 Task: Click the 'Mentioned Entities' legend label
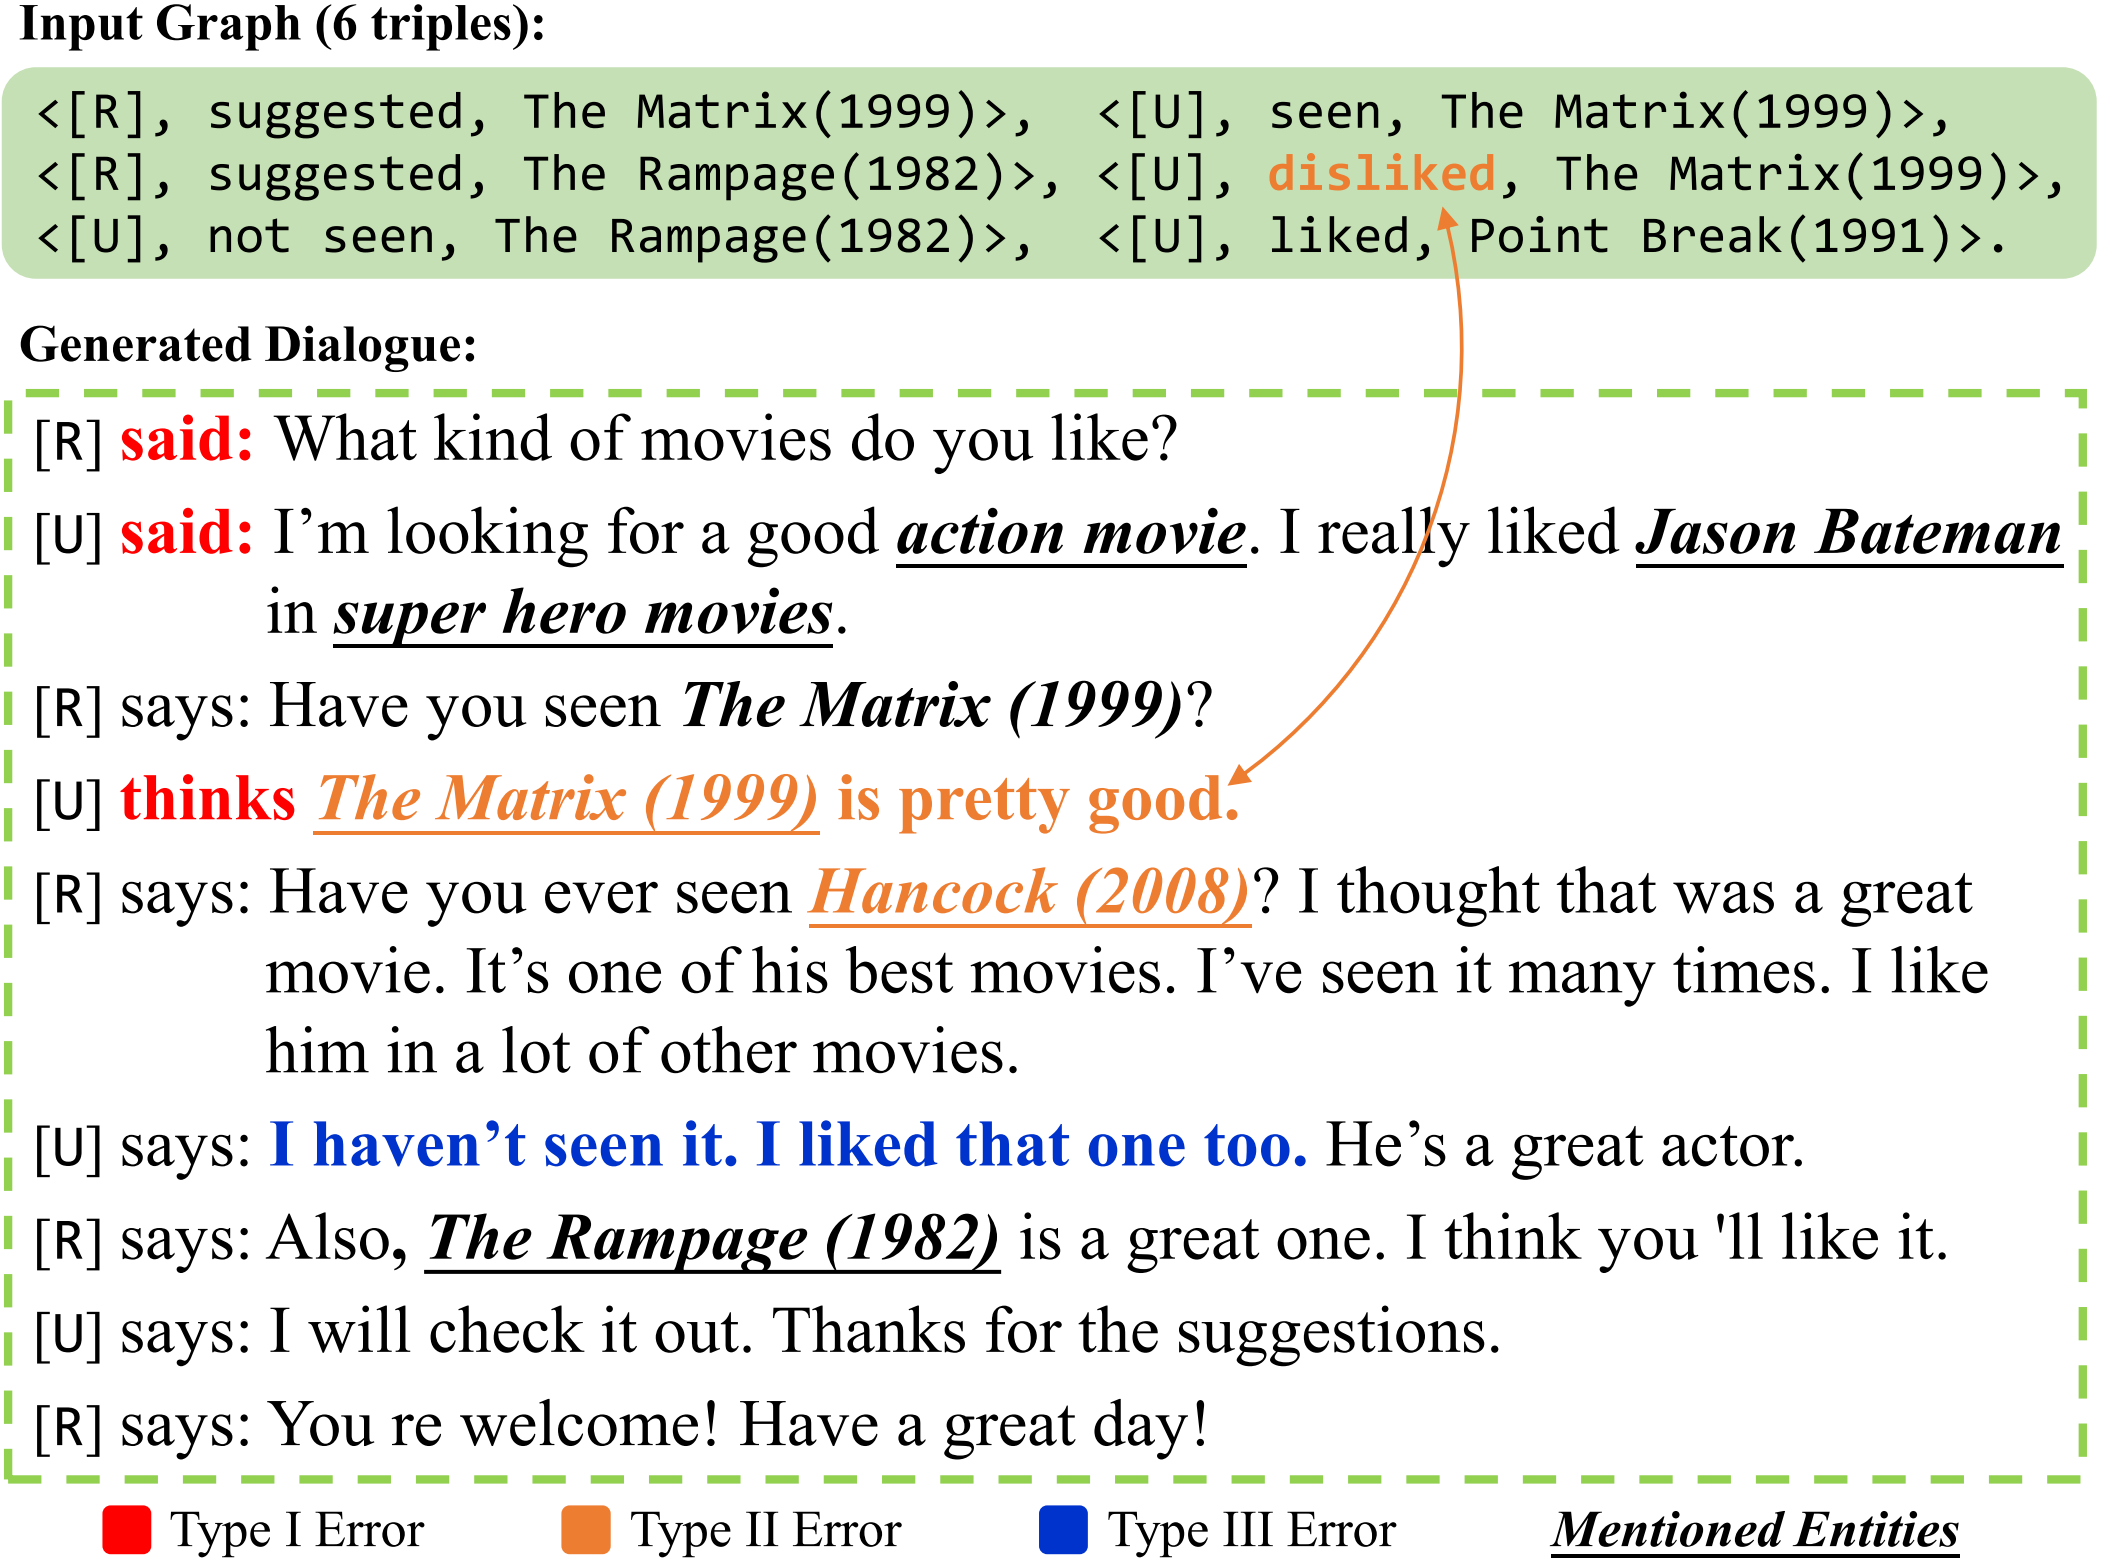(x=1755, y=1530)
